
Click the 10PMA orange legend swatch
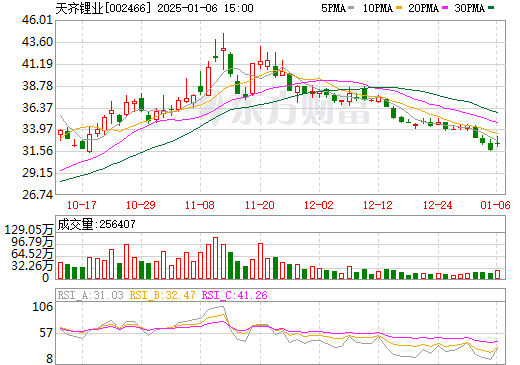pos(398,8)
